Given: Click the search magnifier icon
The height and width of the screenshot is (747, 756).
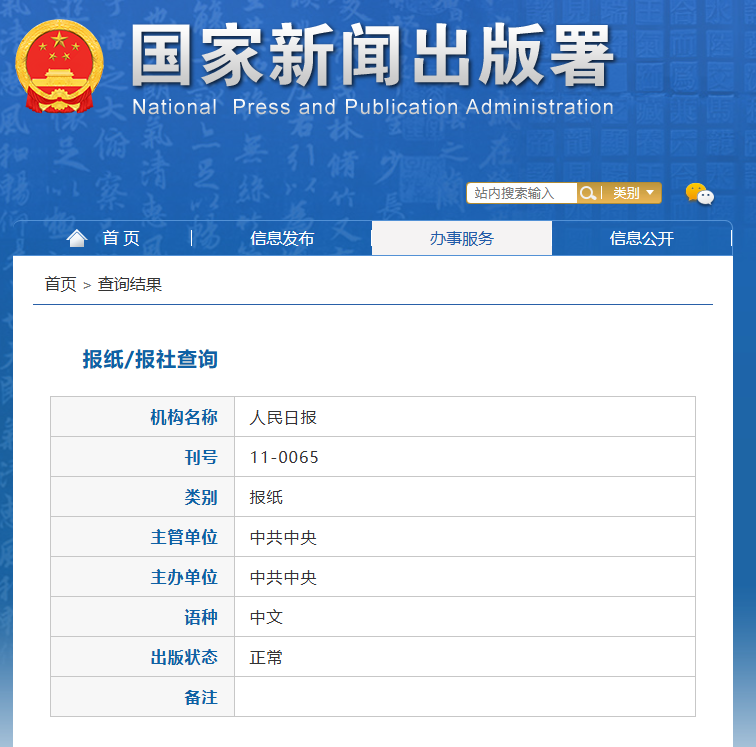Looking at the screenshot, I should (587, 193).
